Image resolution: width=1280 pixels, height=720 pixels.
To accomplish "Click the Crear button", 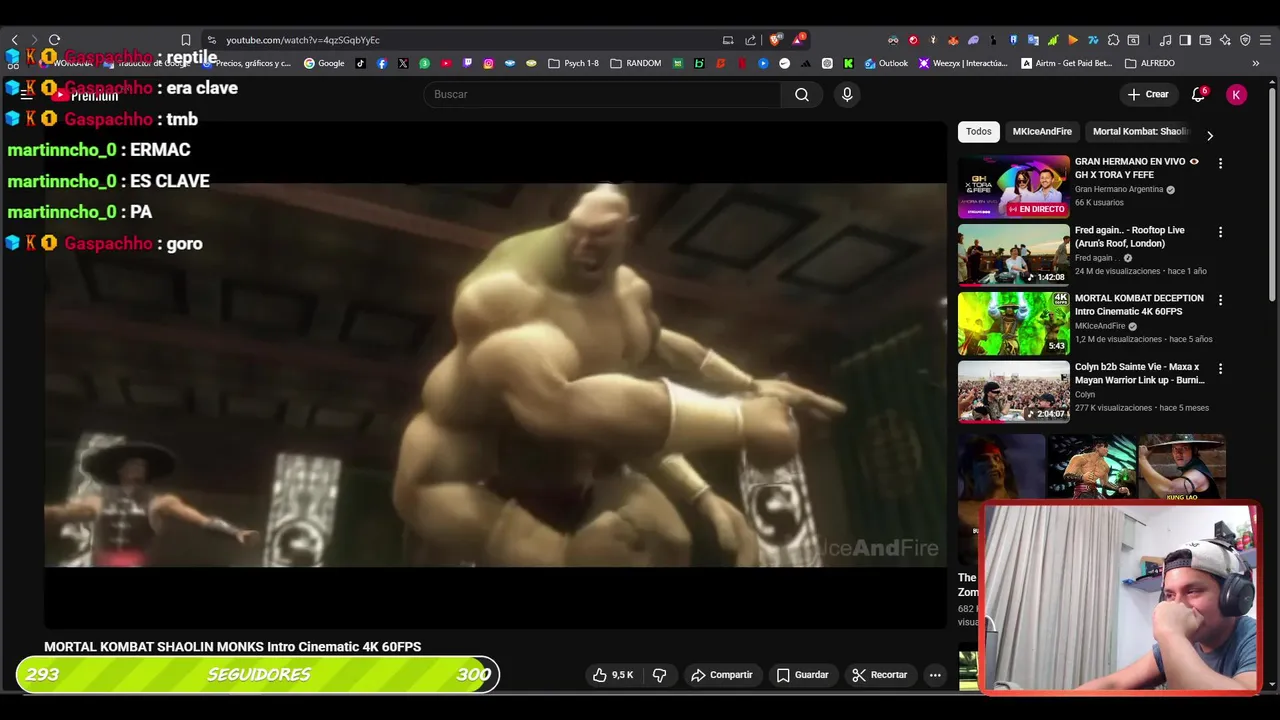I will (1147, 94).
